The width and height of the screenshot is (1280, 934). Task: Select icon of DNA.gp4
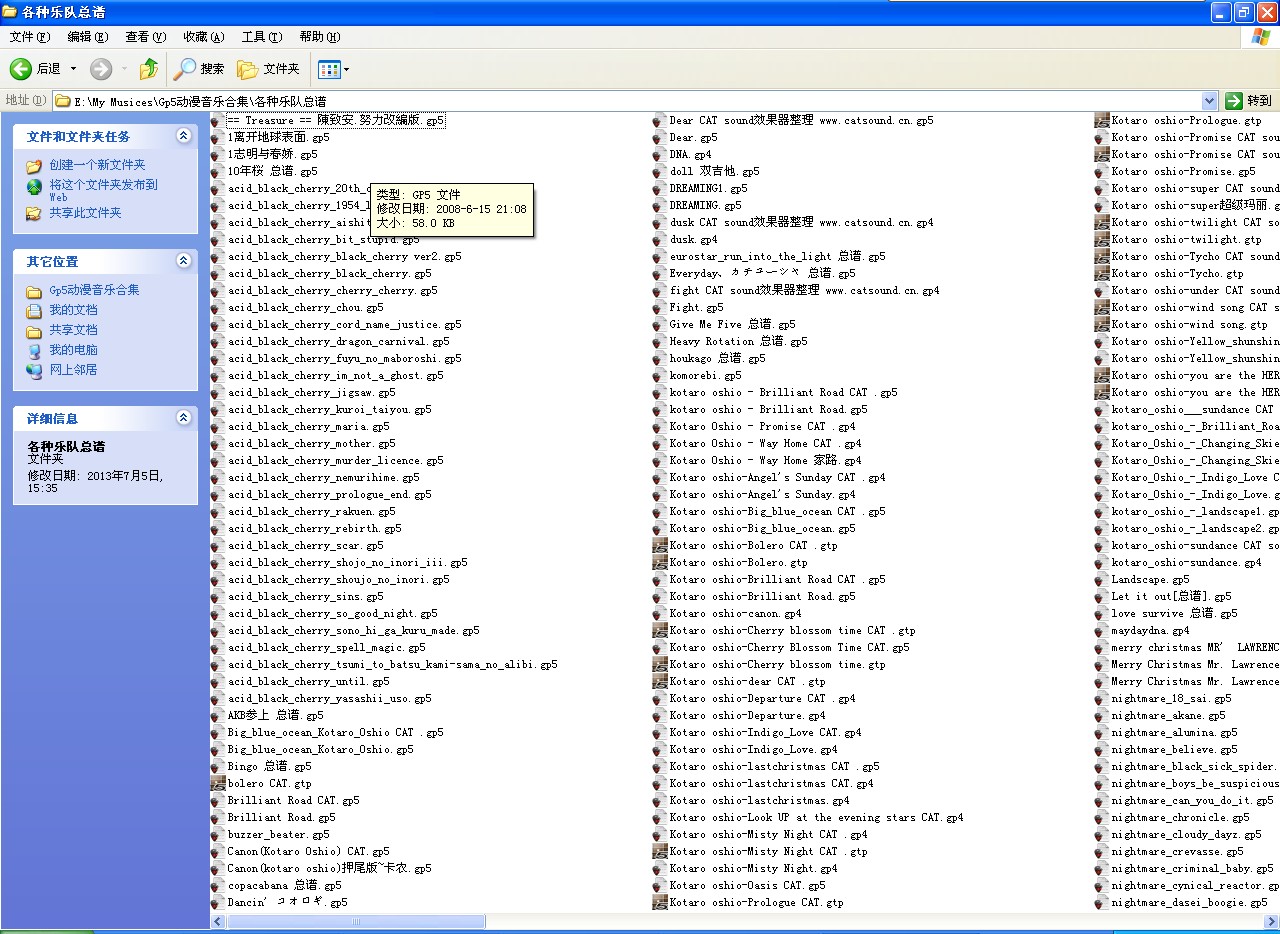click(x=660, y=154)
